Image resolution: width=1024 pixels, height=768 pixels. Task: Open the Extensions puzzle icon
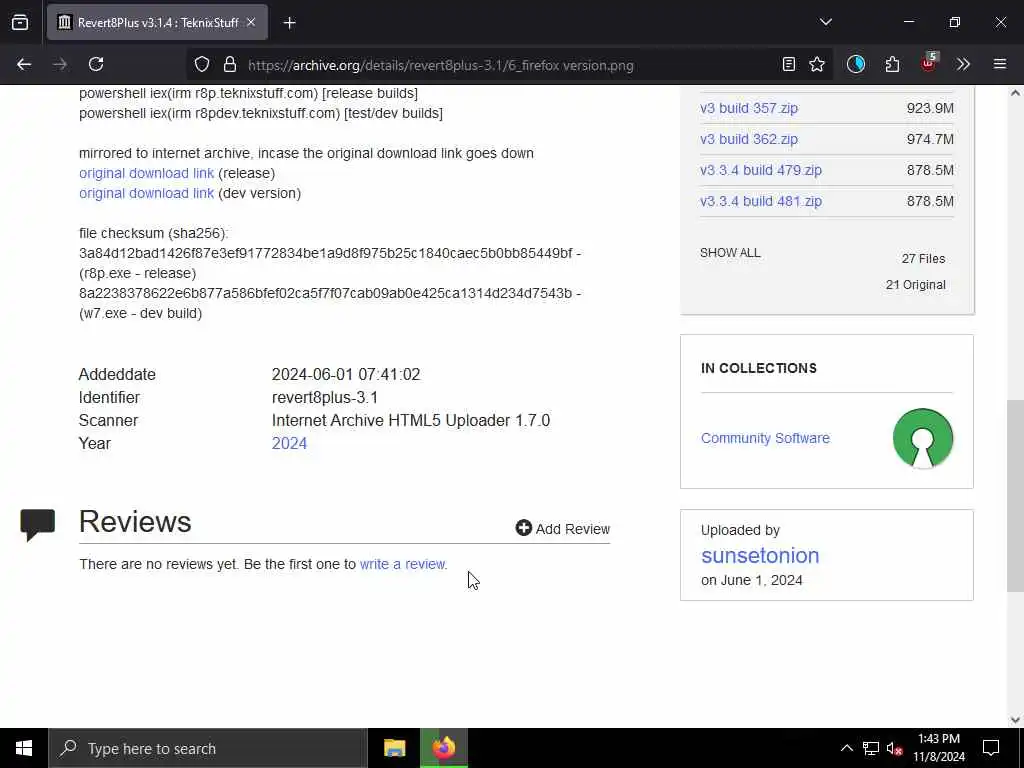(x=892, y=64)
